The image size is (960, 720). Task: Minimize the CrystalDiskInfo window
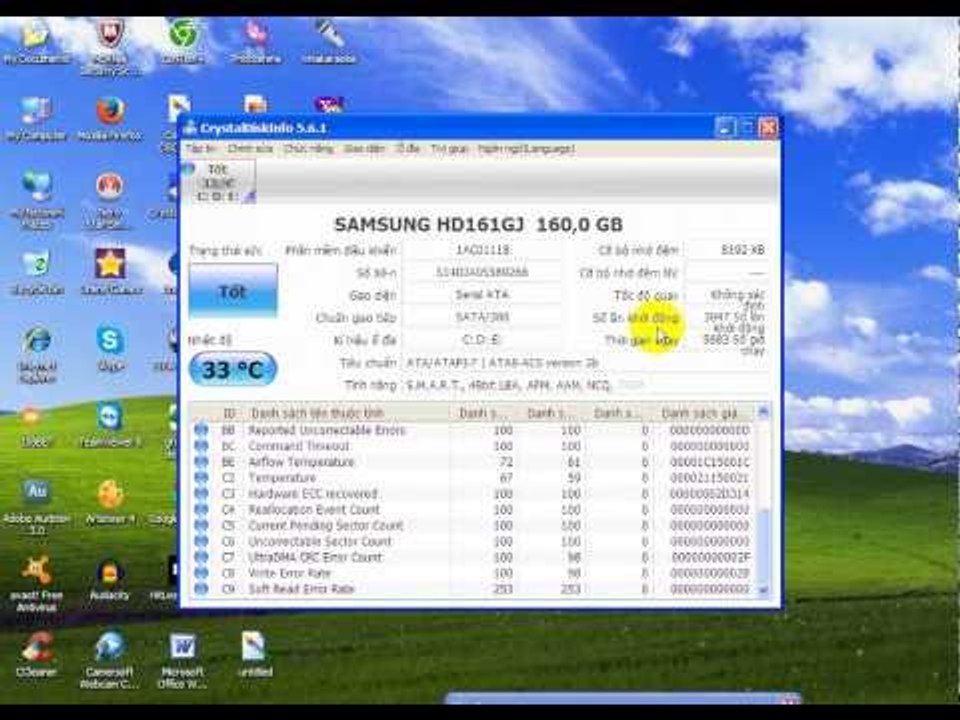(724, 128)
